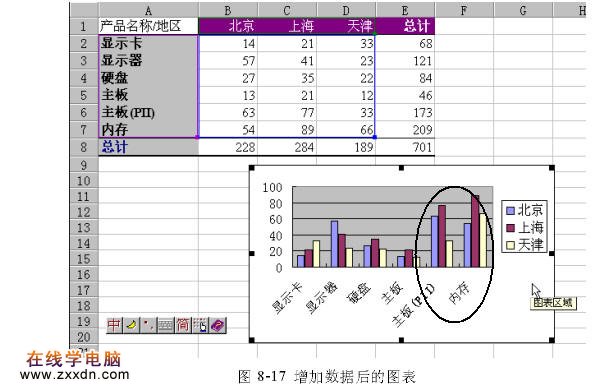
Task: Select column E header
Action: pos(405,10)
